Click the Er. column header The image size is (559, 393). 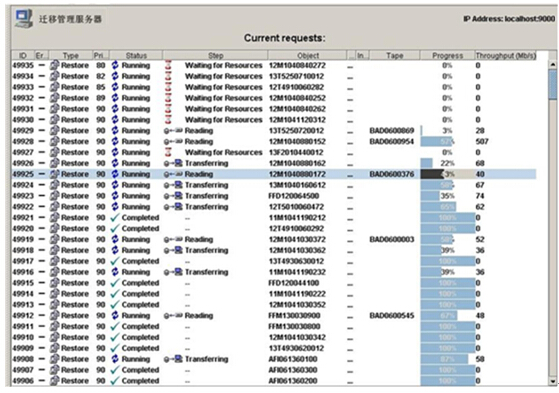41,55
